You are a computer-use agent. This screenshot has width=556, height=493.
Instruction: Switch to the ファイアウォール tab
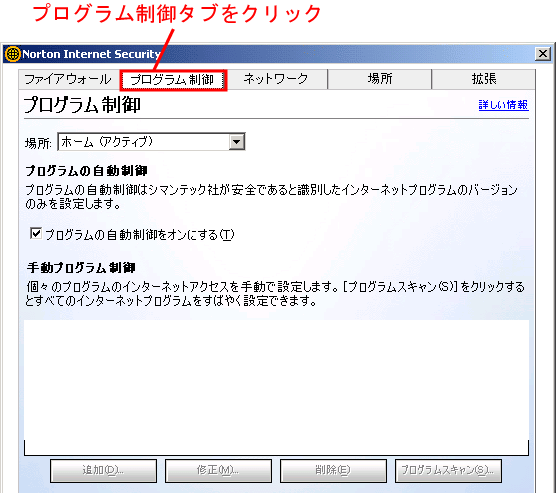click(x=68, y=79)
